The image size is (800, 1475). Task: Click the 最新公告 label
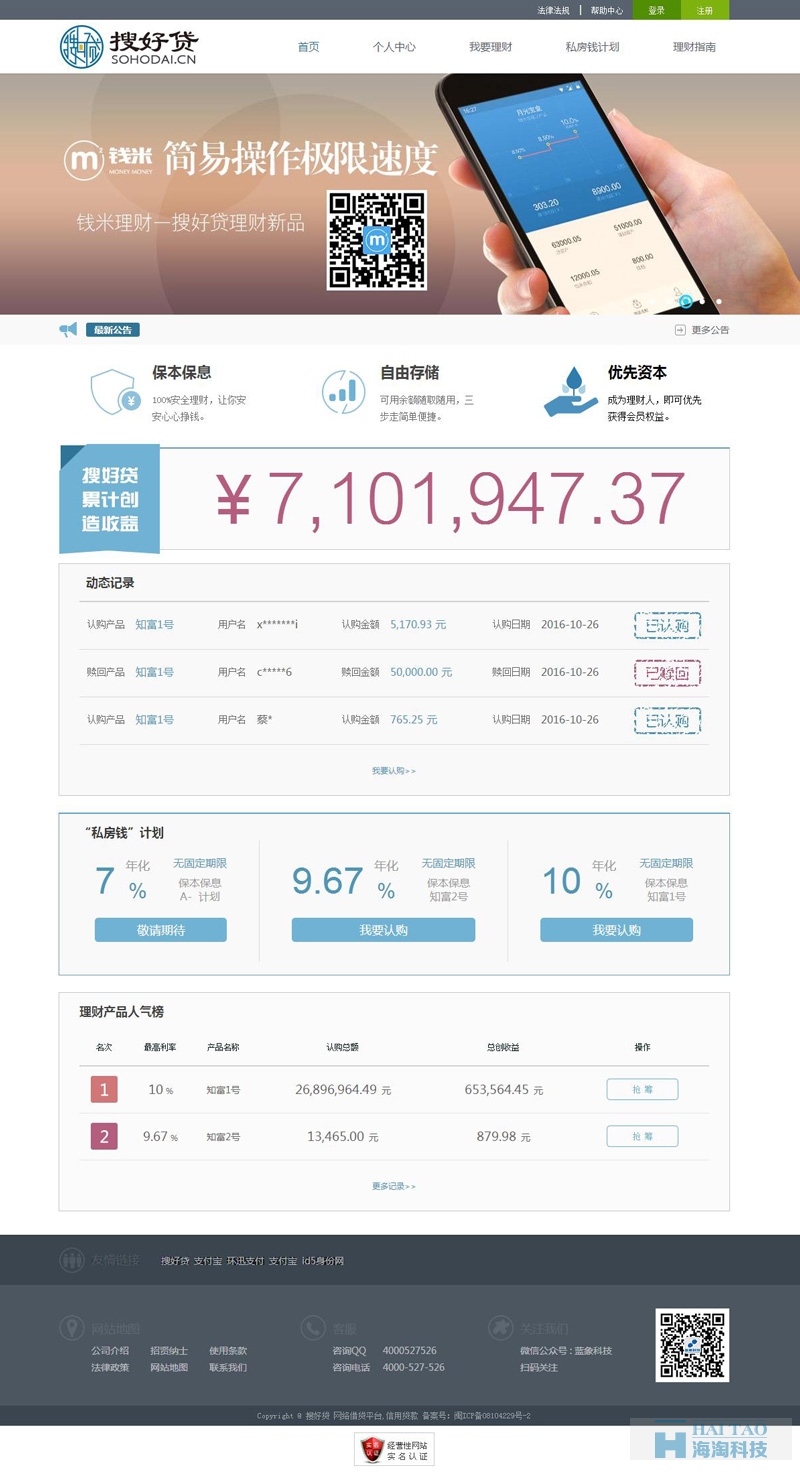113,330
